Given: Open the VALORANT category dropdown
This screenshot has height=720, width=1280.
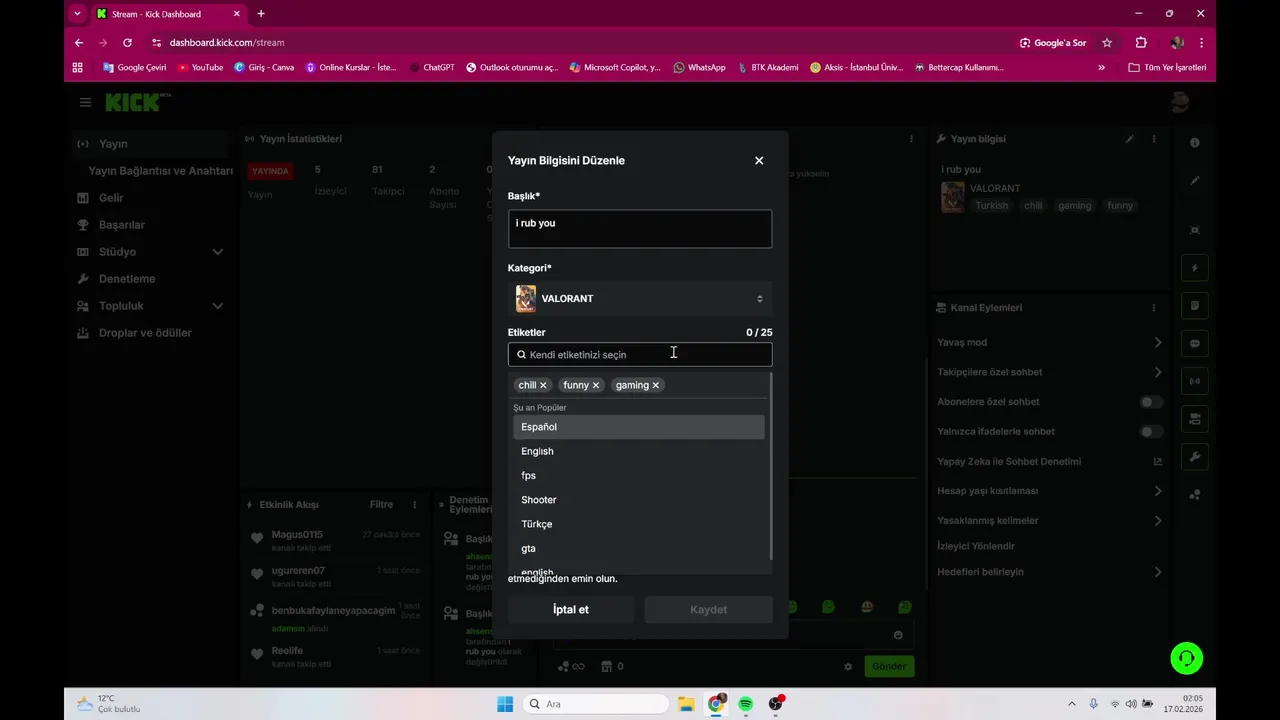Looking at the screenshot, I should click(640, 298).
